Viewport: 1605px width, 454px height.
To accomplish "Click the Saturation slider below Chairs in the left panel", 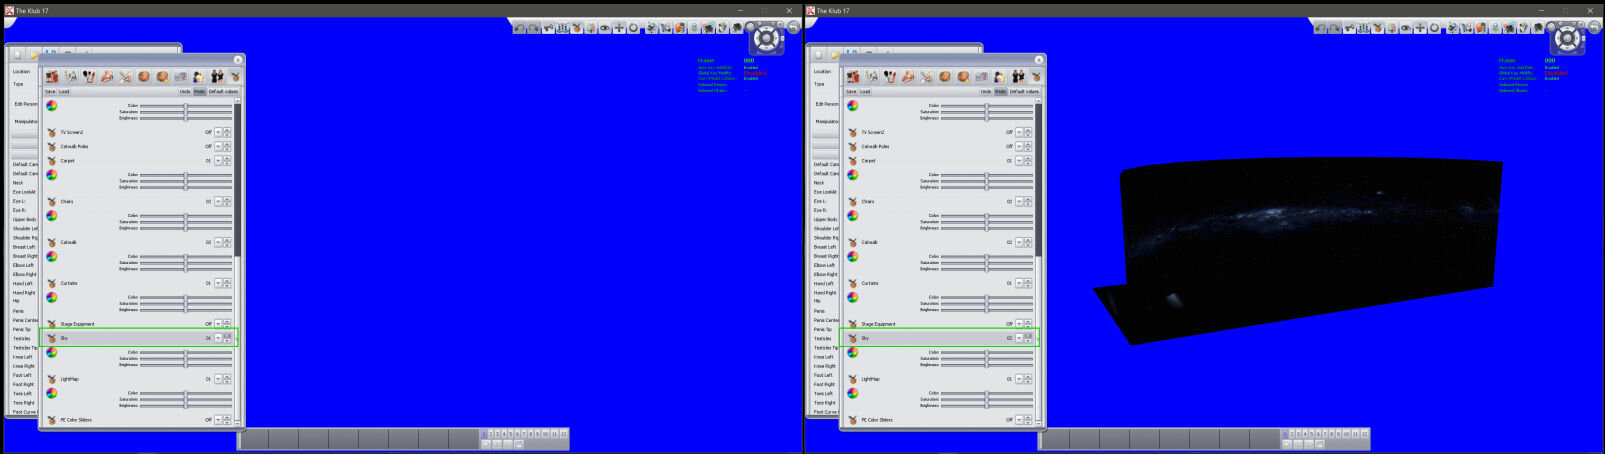I will 186,222.
